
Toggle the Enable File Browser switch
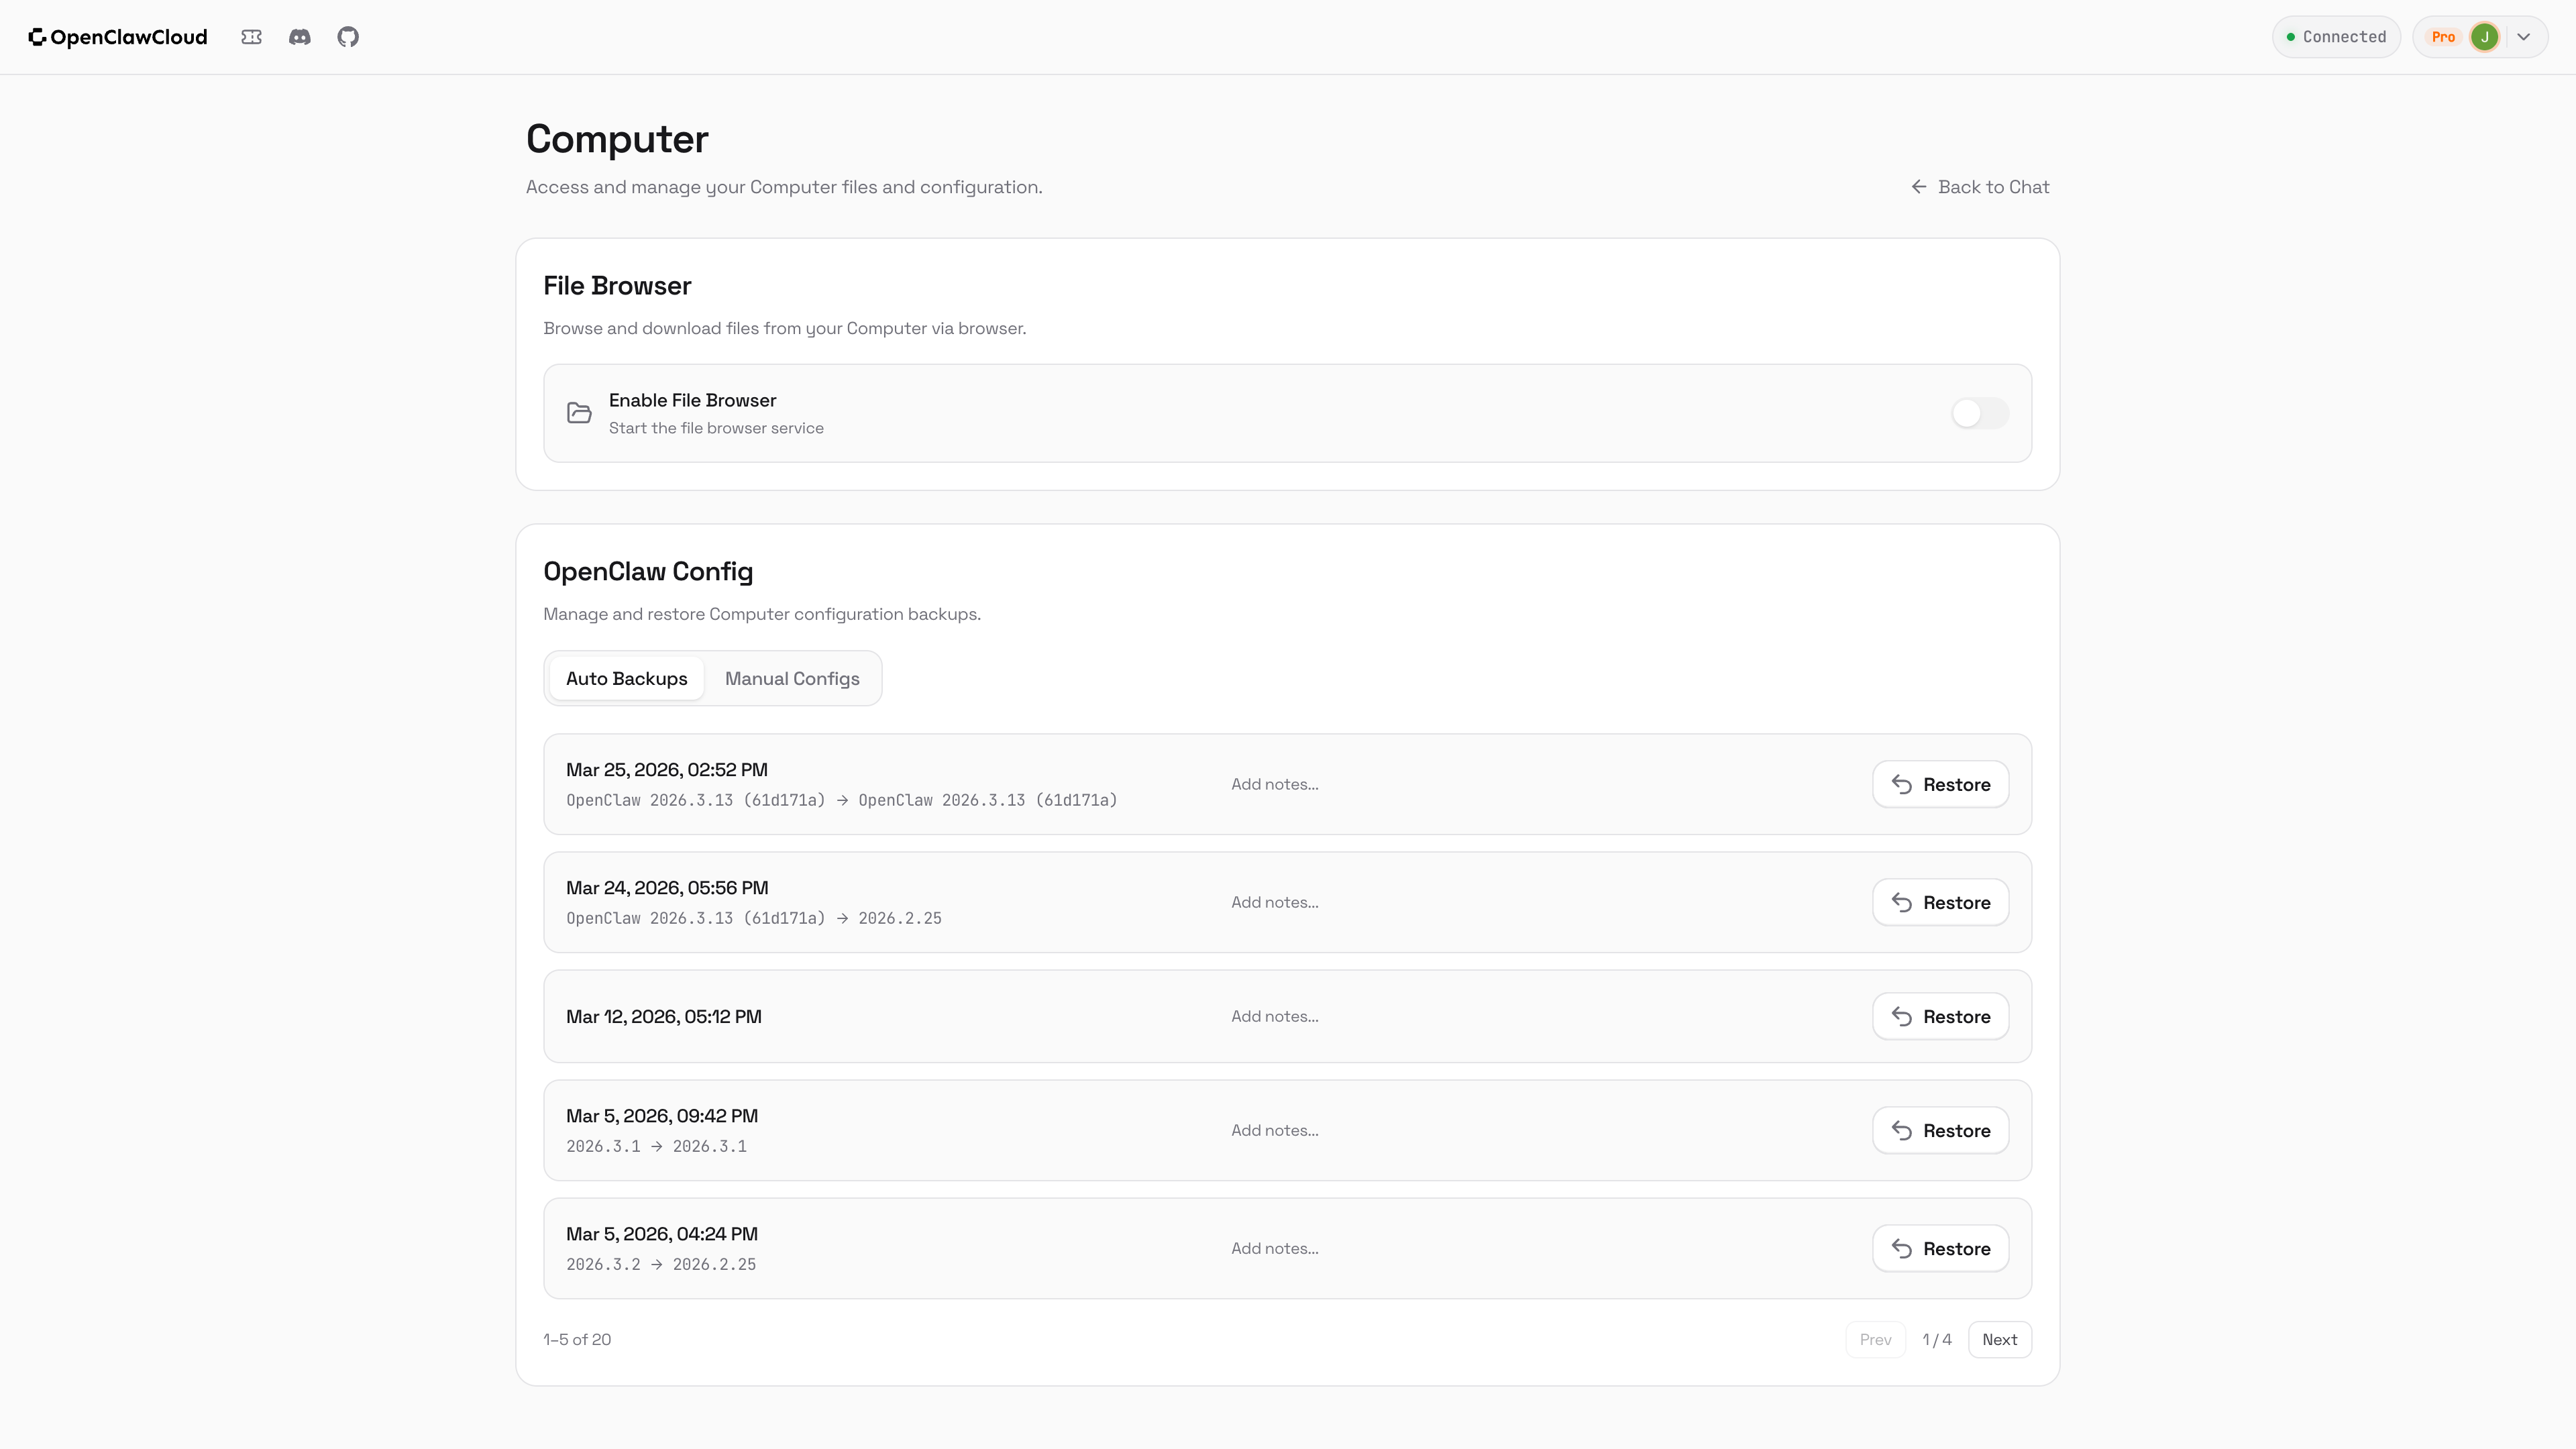[1979, 413]
